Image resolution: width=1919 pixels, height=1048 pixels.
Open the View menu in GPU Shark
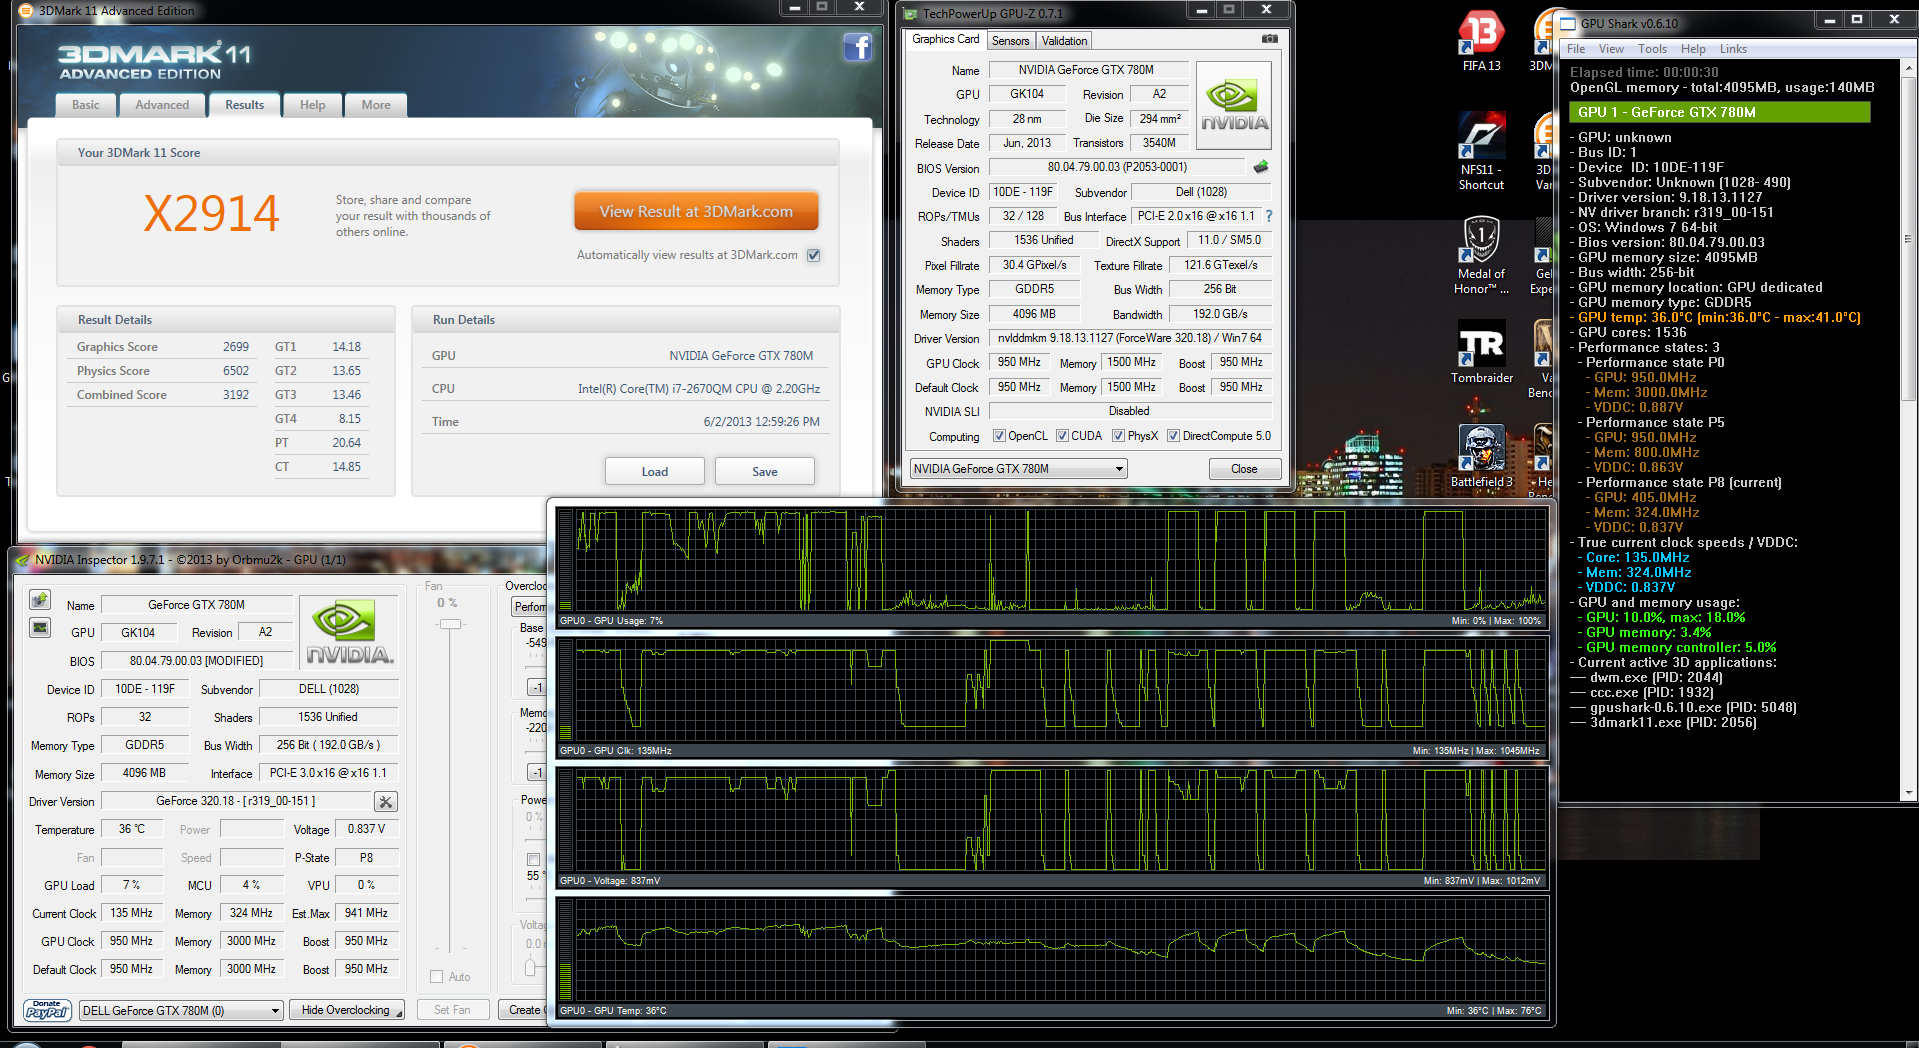(1611, 49)
